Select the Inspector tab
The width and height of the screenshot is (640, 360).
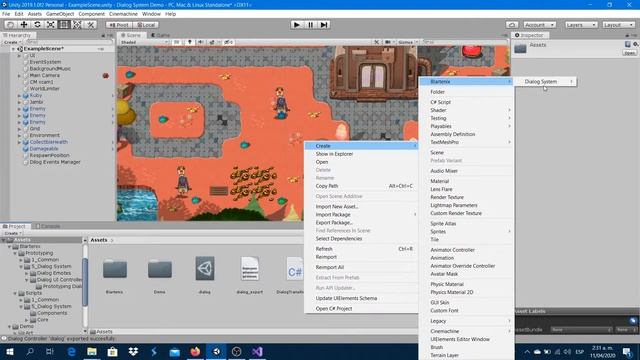[529, 35]
